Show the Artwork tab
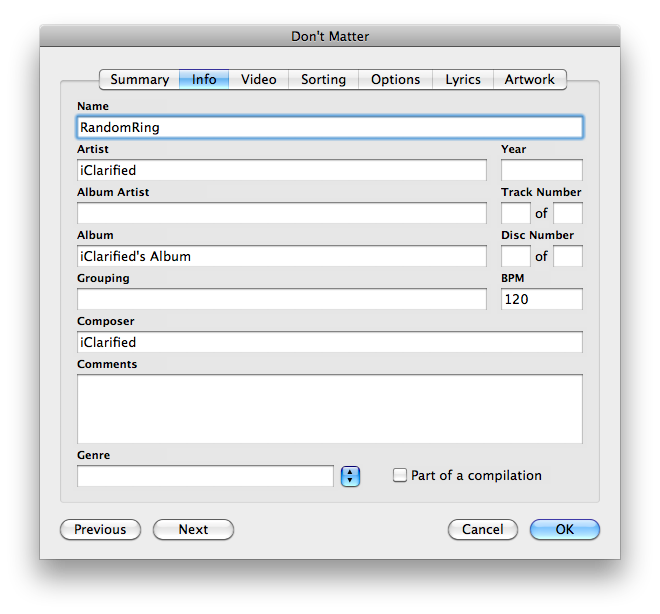Viewport: 660px width, 614px height. tap(530, 79)
